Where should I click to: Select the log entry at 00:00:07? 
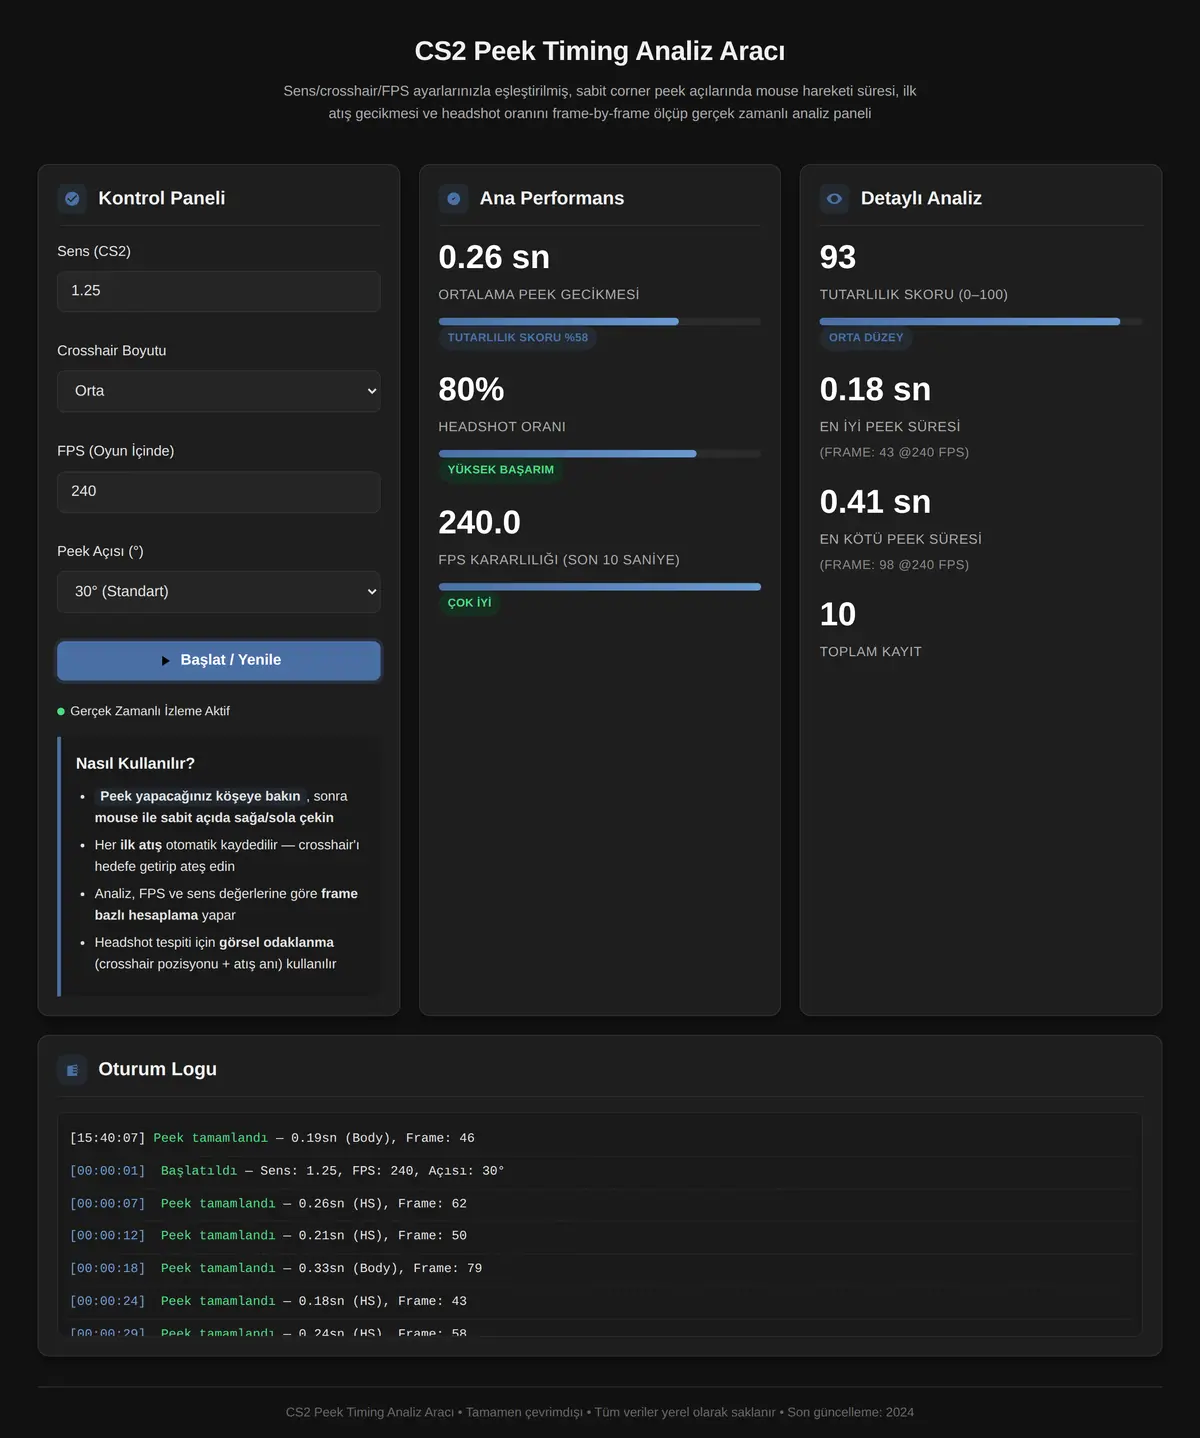(600, 1204)
